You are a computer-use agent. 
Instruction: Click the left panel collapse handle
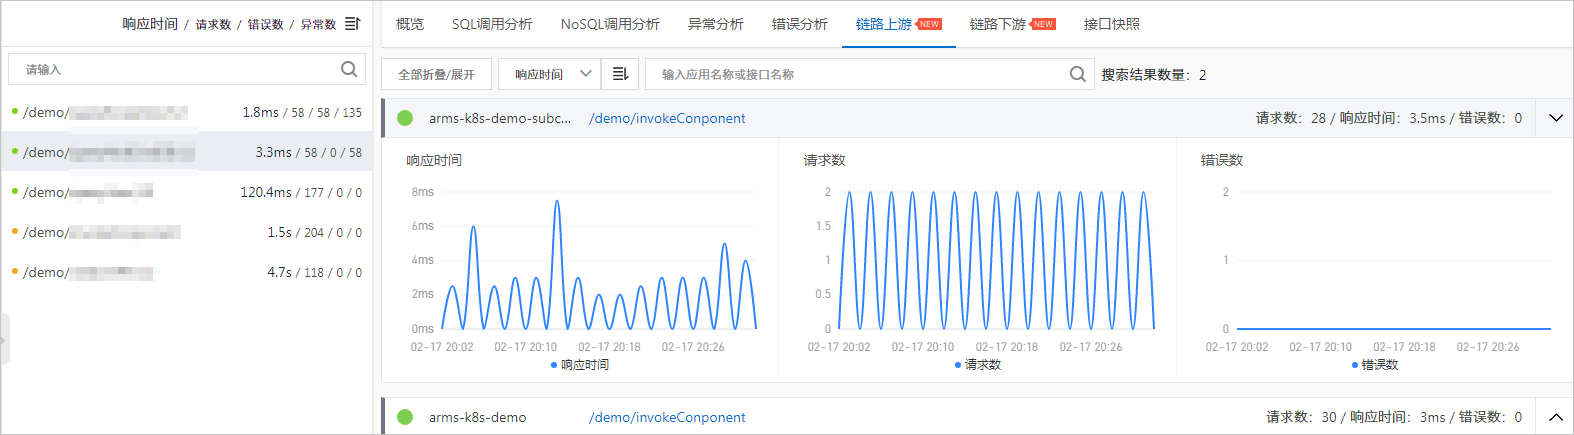tap(5, 340)
